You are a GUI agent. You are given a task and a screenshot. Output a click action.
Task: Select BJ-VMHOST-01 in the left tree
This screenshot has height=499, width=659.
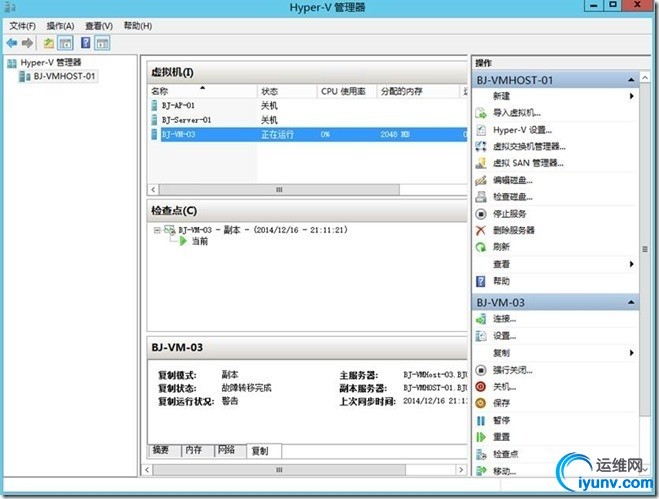click(x=64, y=76)
